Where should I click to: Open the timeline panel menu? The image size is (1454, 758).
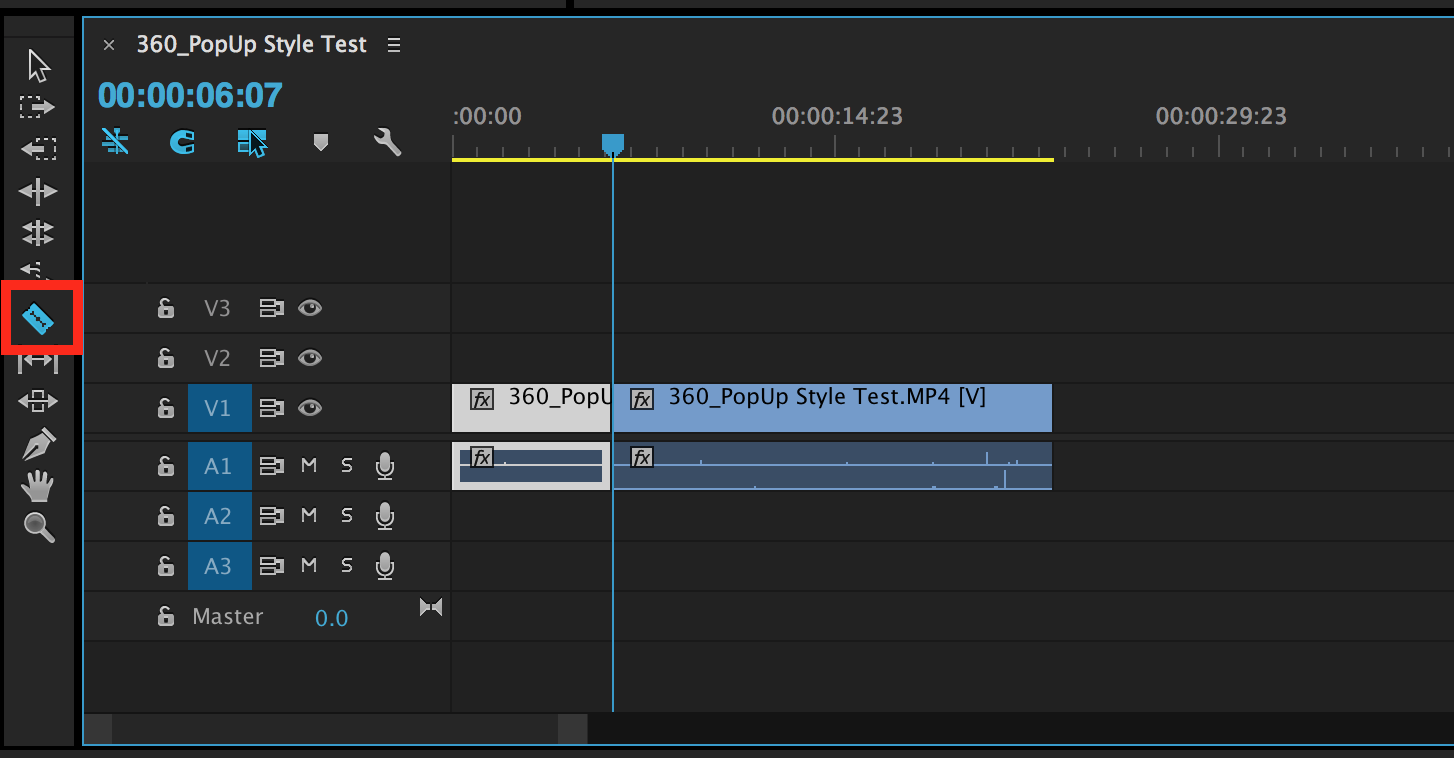[394, 45]
